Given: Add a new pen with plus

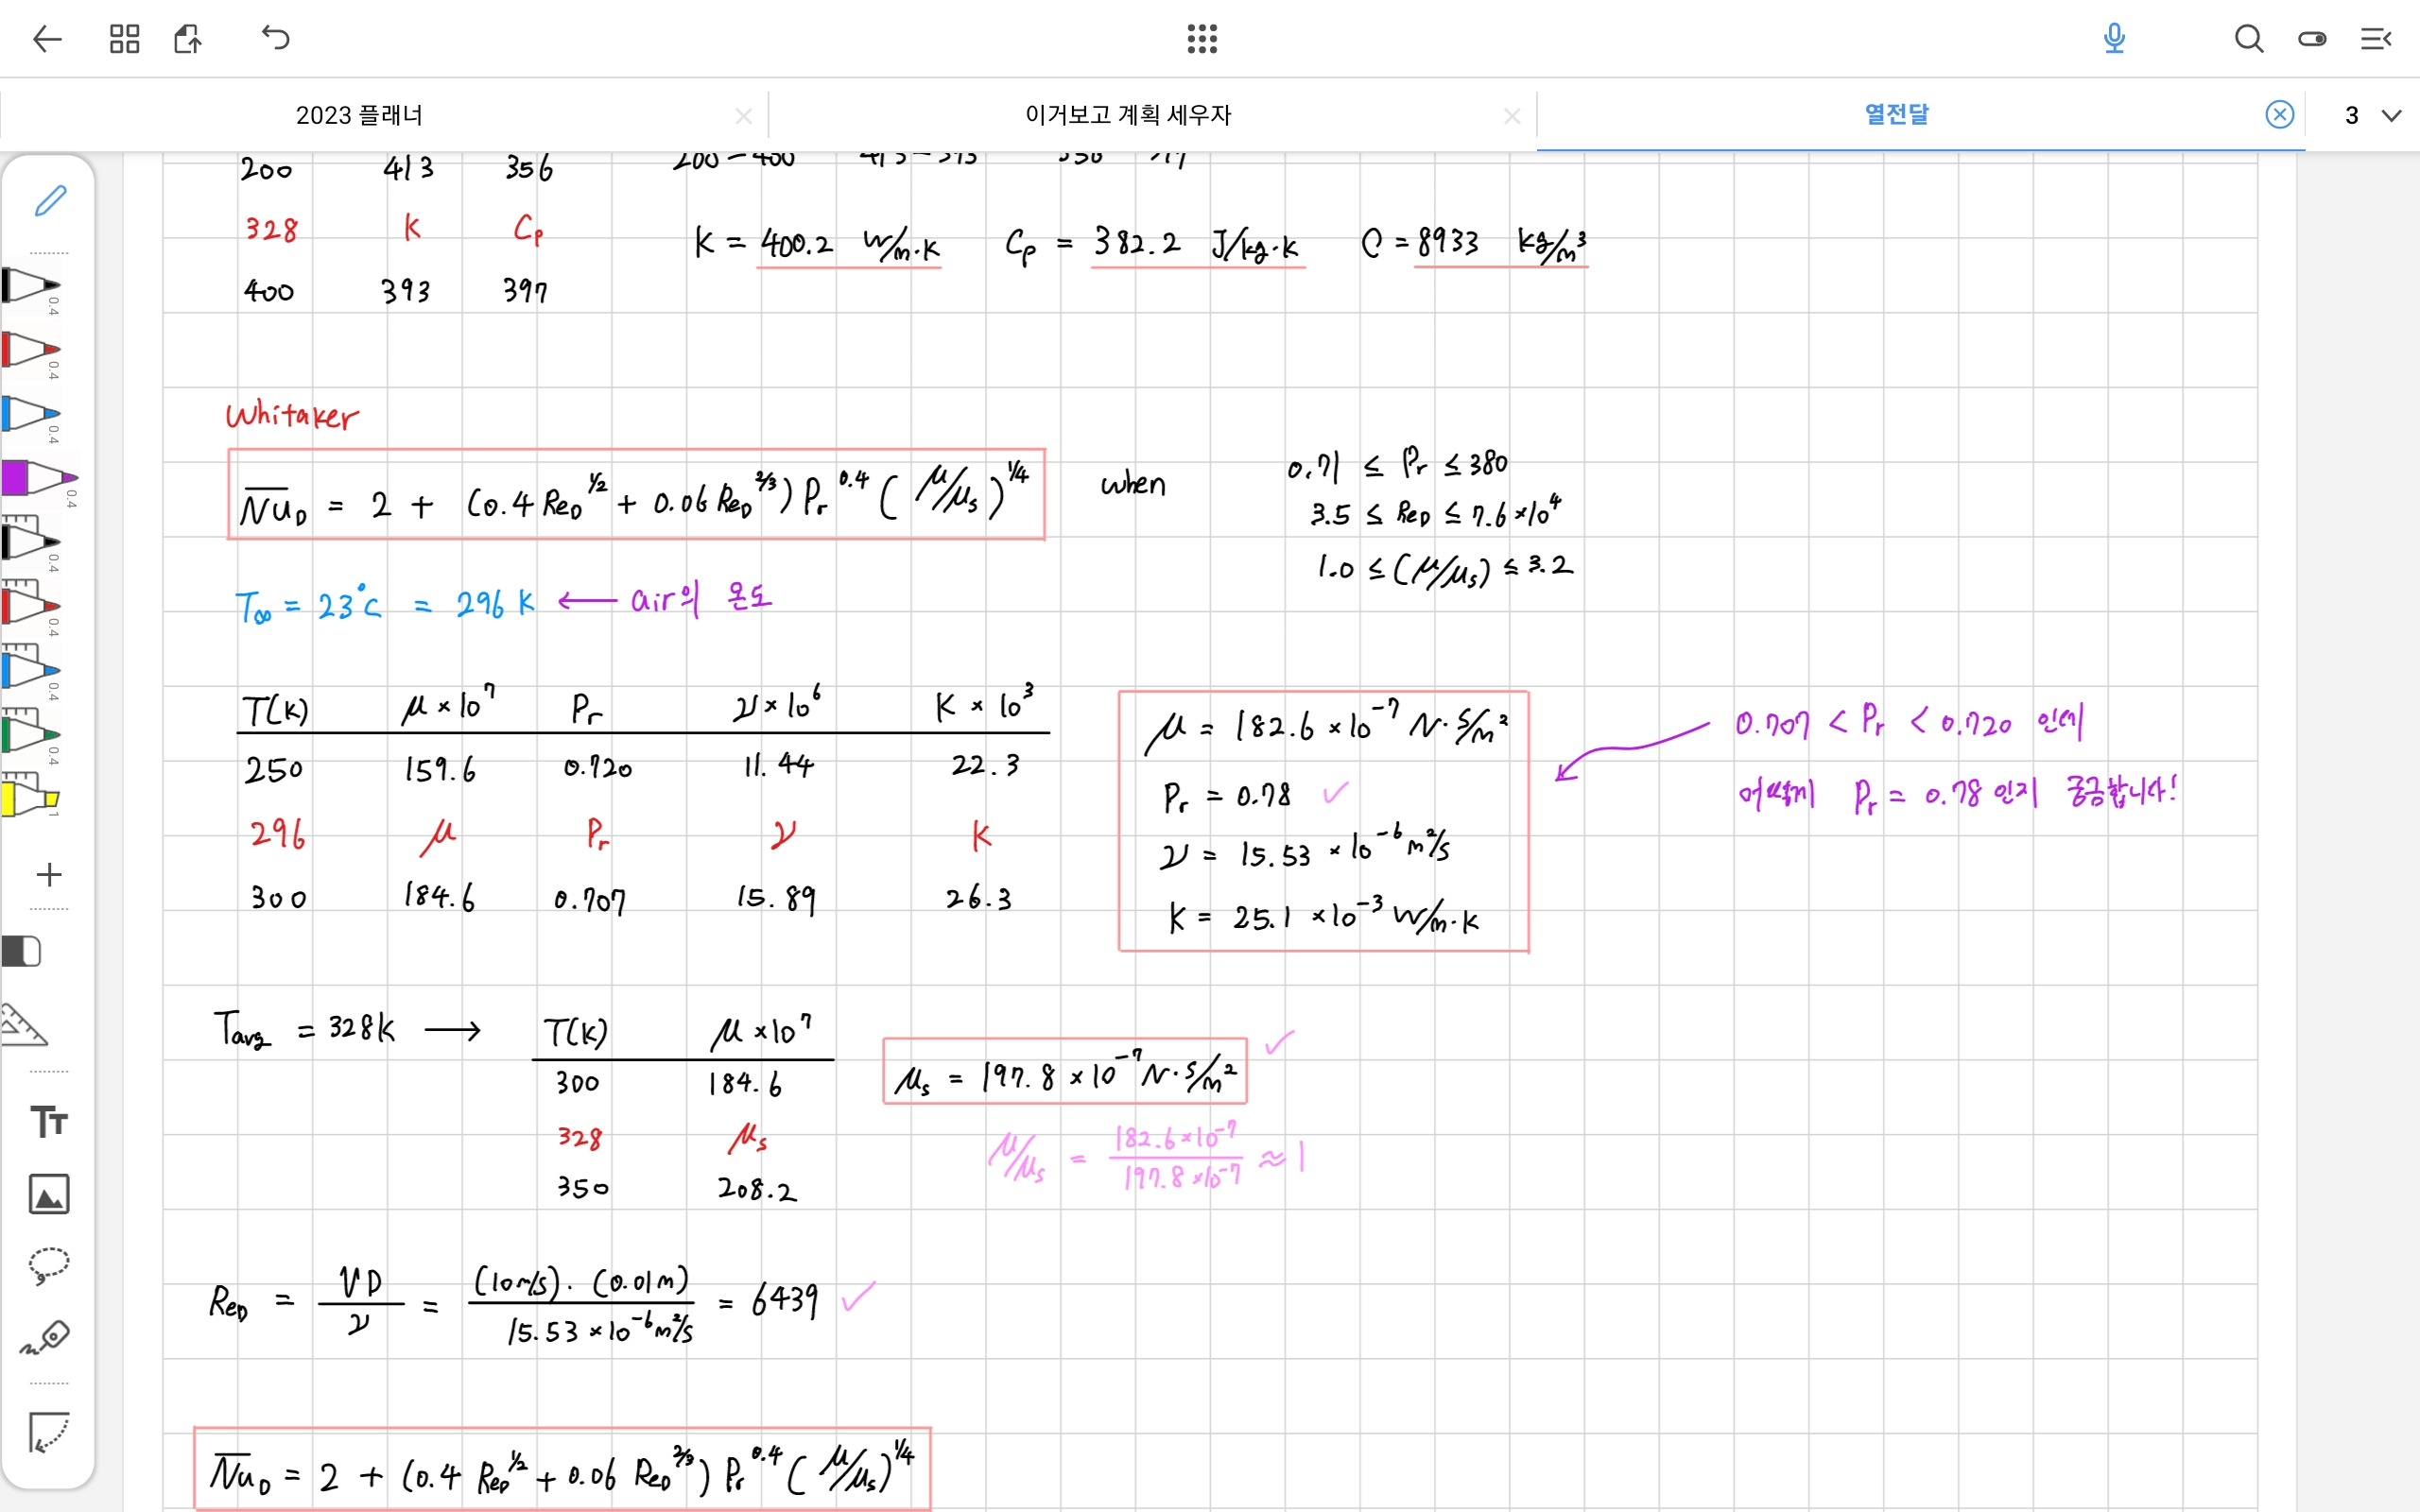Looking at the screenshot, I should tap(48, 875).
